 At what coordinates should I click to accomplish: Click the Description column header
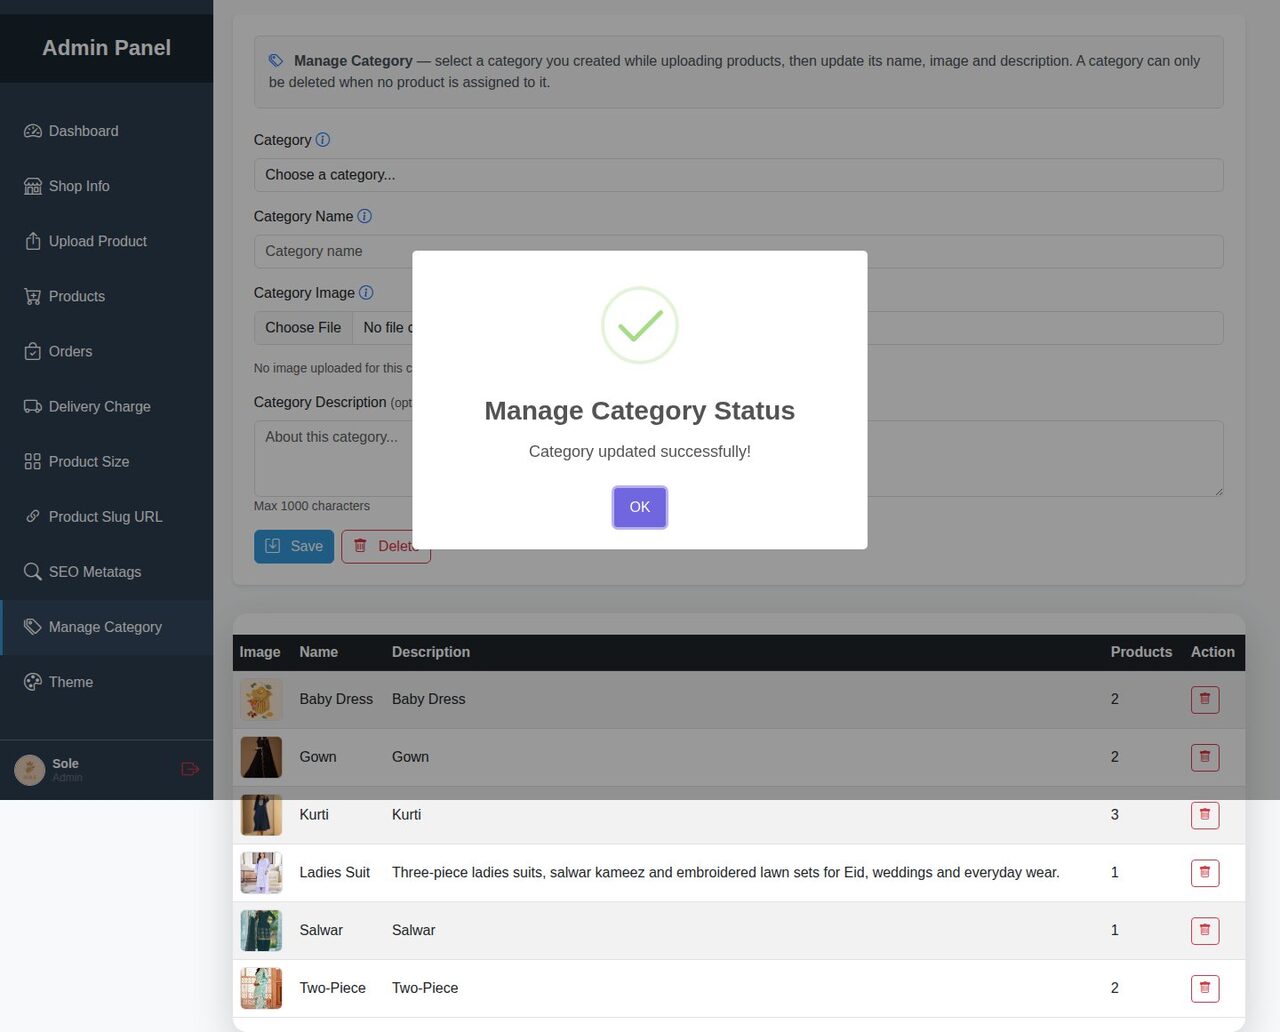[431, 652]
